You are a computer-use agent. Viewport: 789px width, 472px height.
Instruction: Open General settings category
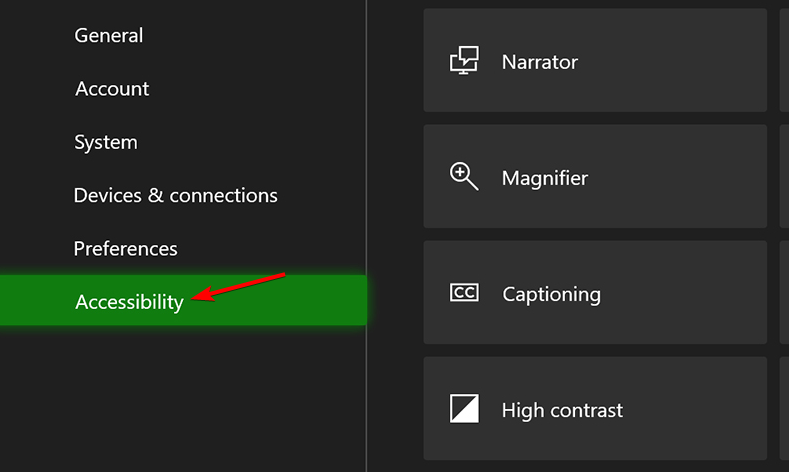pyautogui.click(x=108, y=35)
